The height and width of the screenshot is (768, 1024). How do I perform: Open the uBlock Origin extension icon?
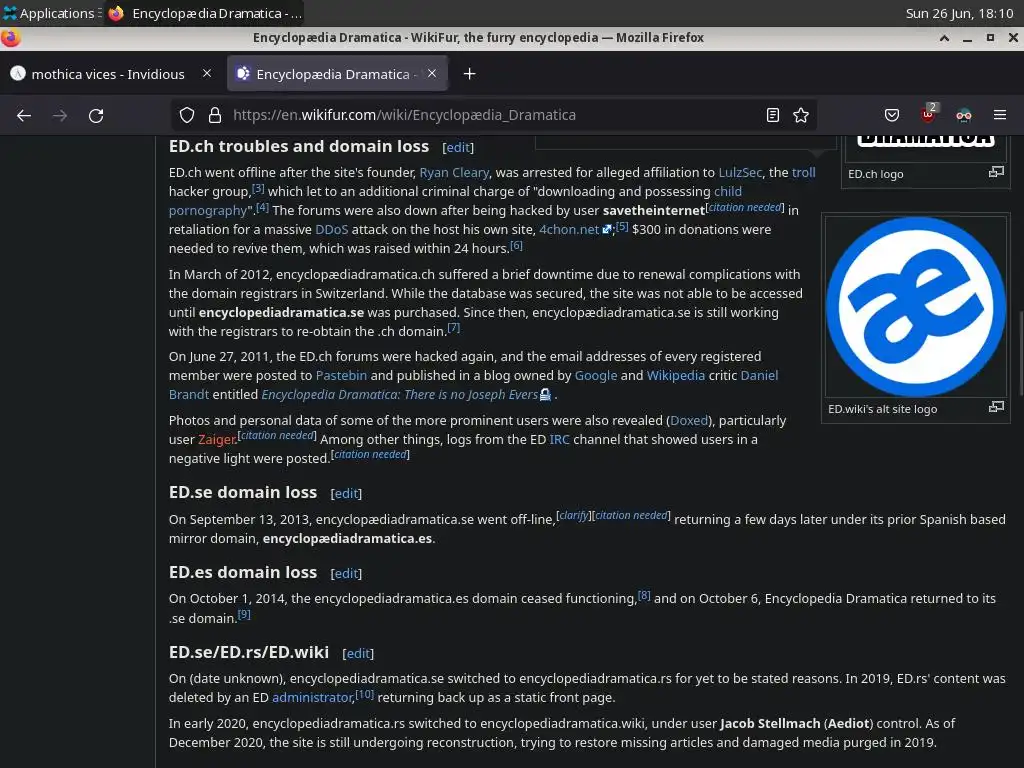(x=928, y=114)
